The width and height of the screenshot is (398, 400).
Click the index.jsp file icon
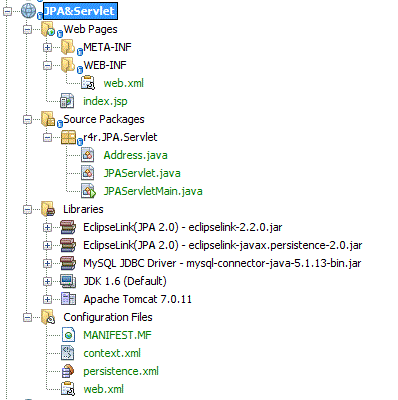coord(67,101)
